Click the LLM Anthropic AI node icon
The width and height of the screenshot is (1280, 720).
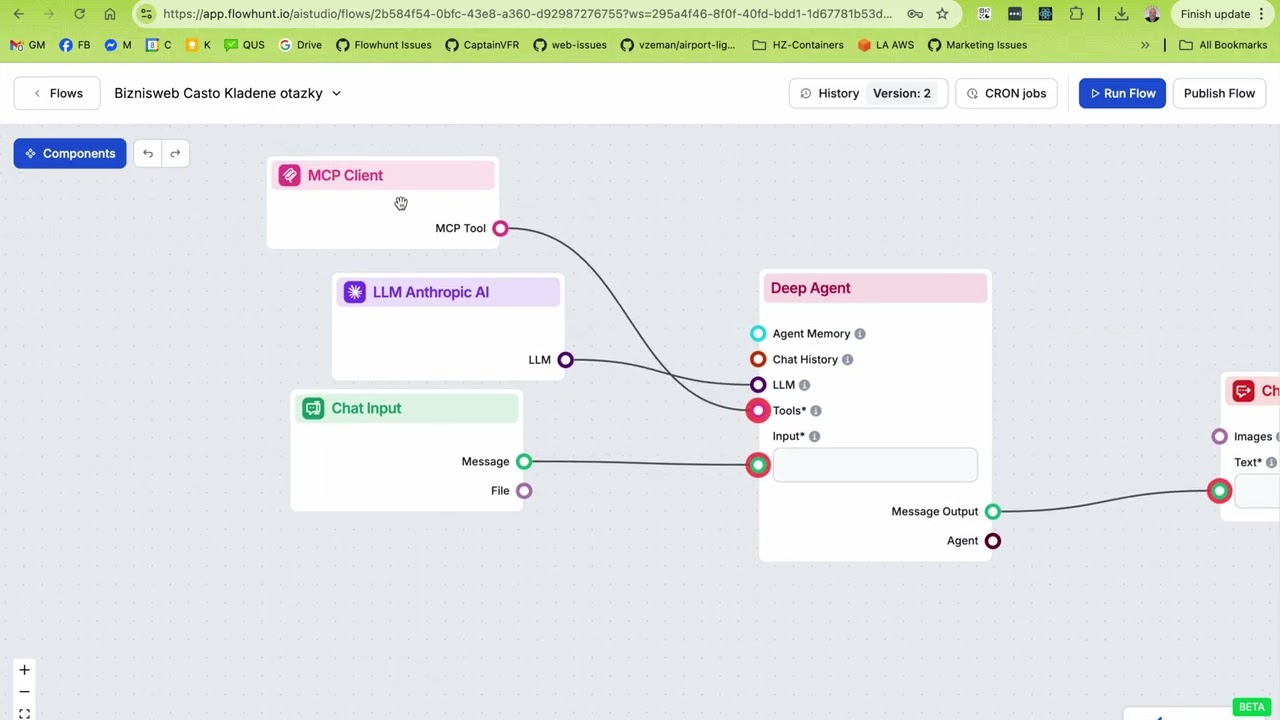pyautogui.click(x=354, y=291)
